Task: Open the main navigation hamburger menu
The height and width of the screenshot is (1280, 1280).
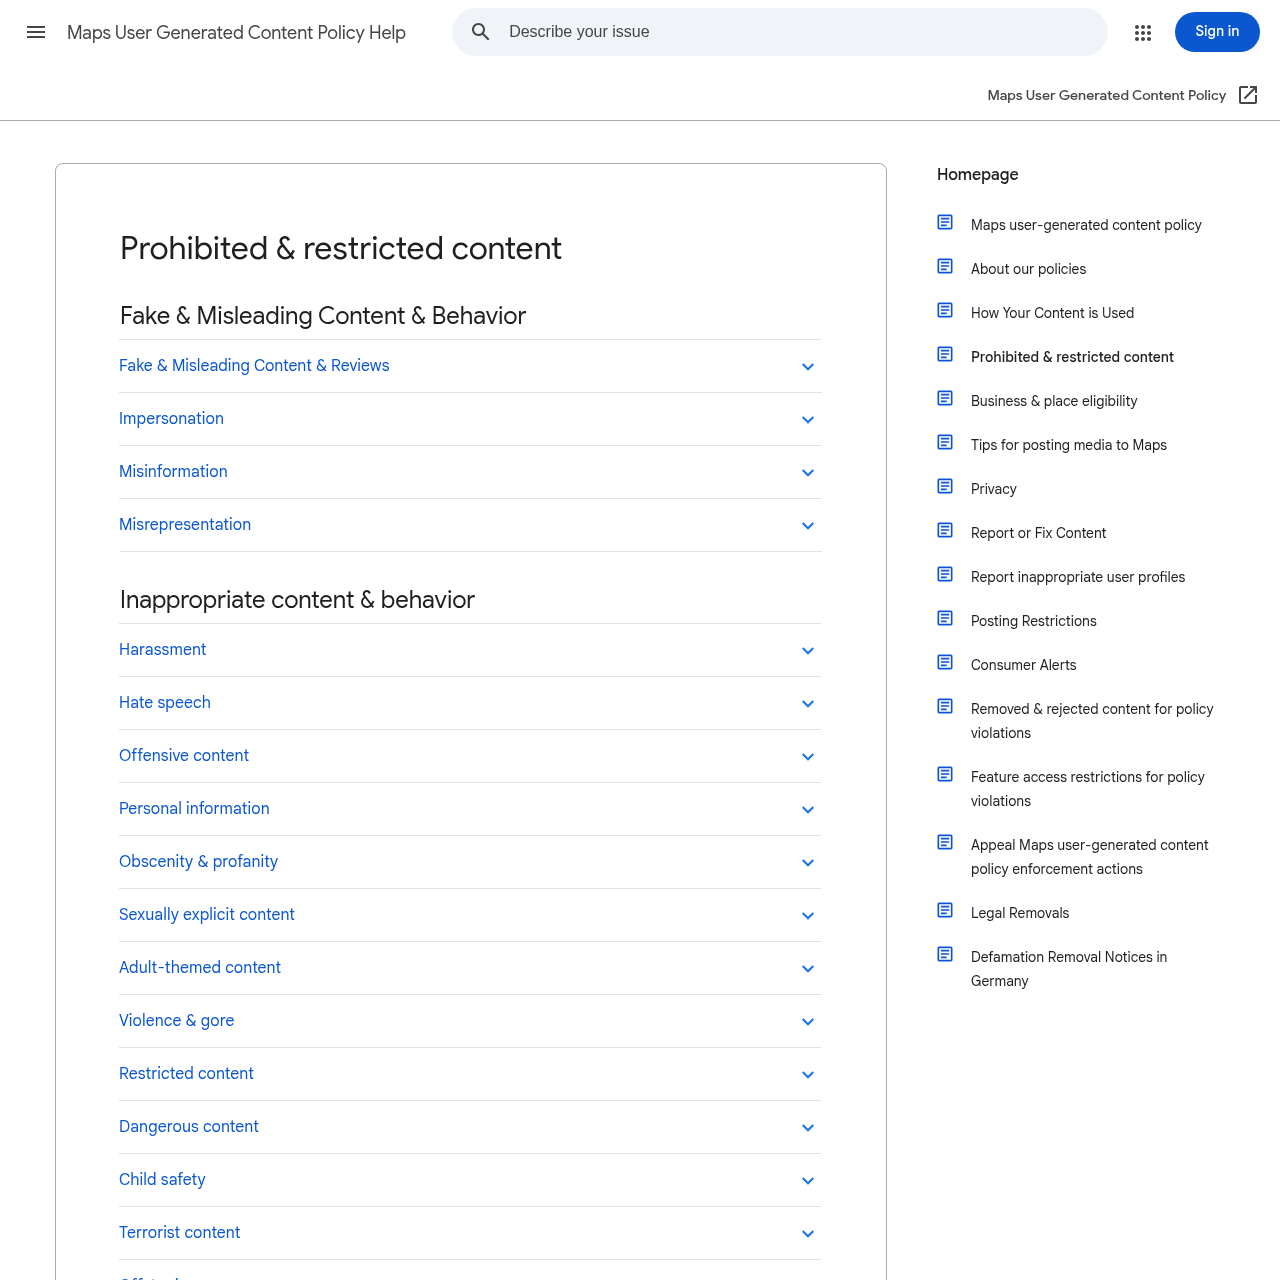Action: coord(36,32)
